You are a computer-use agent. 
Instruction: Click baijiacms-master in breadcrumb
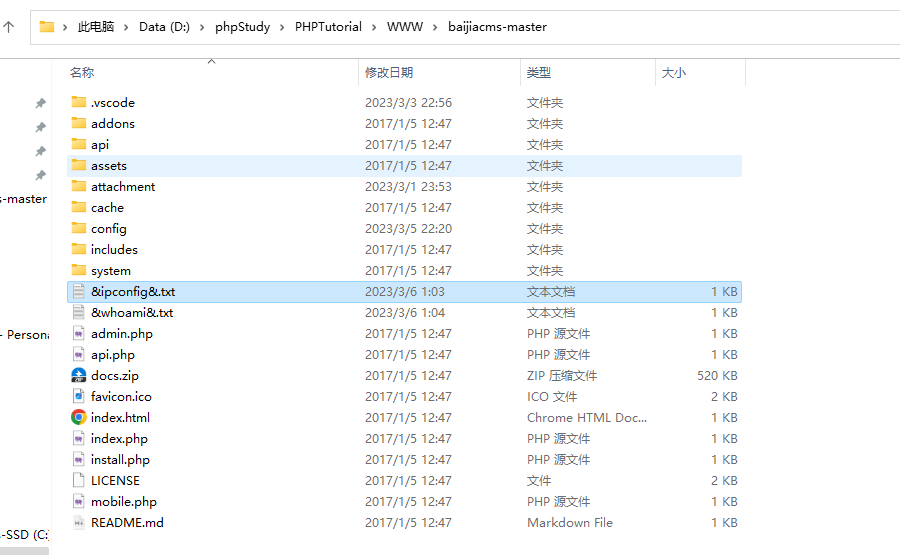pos(497,26)
